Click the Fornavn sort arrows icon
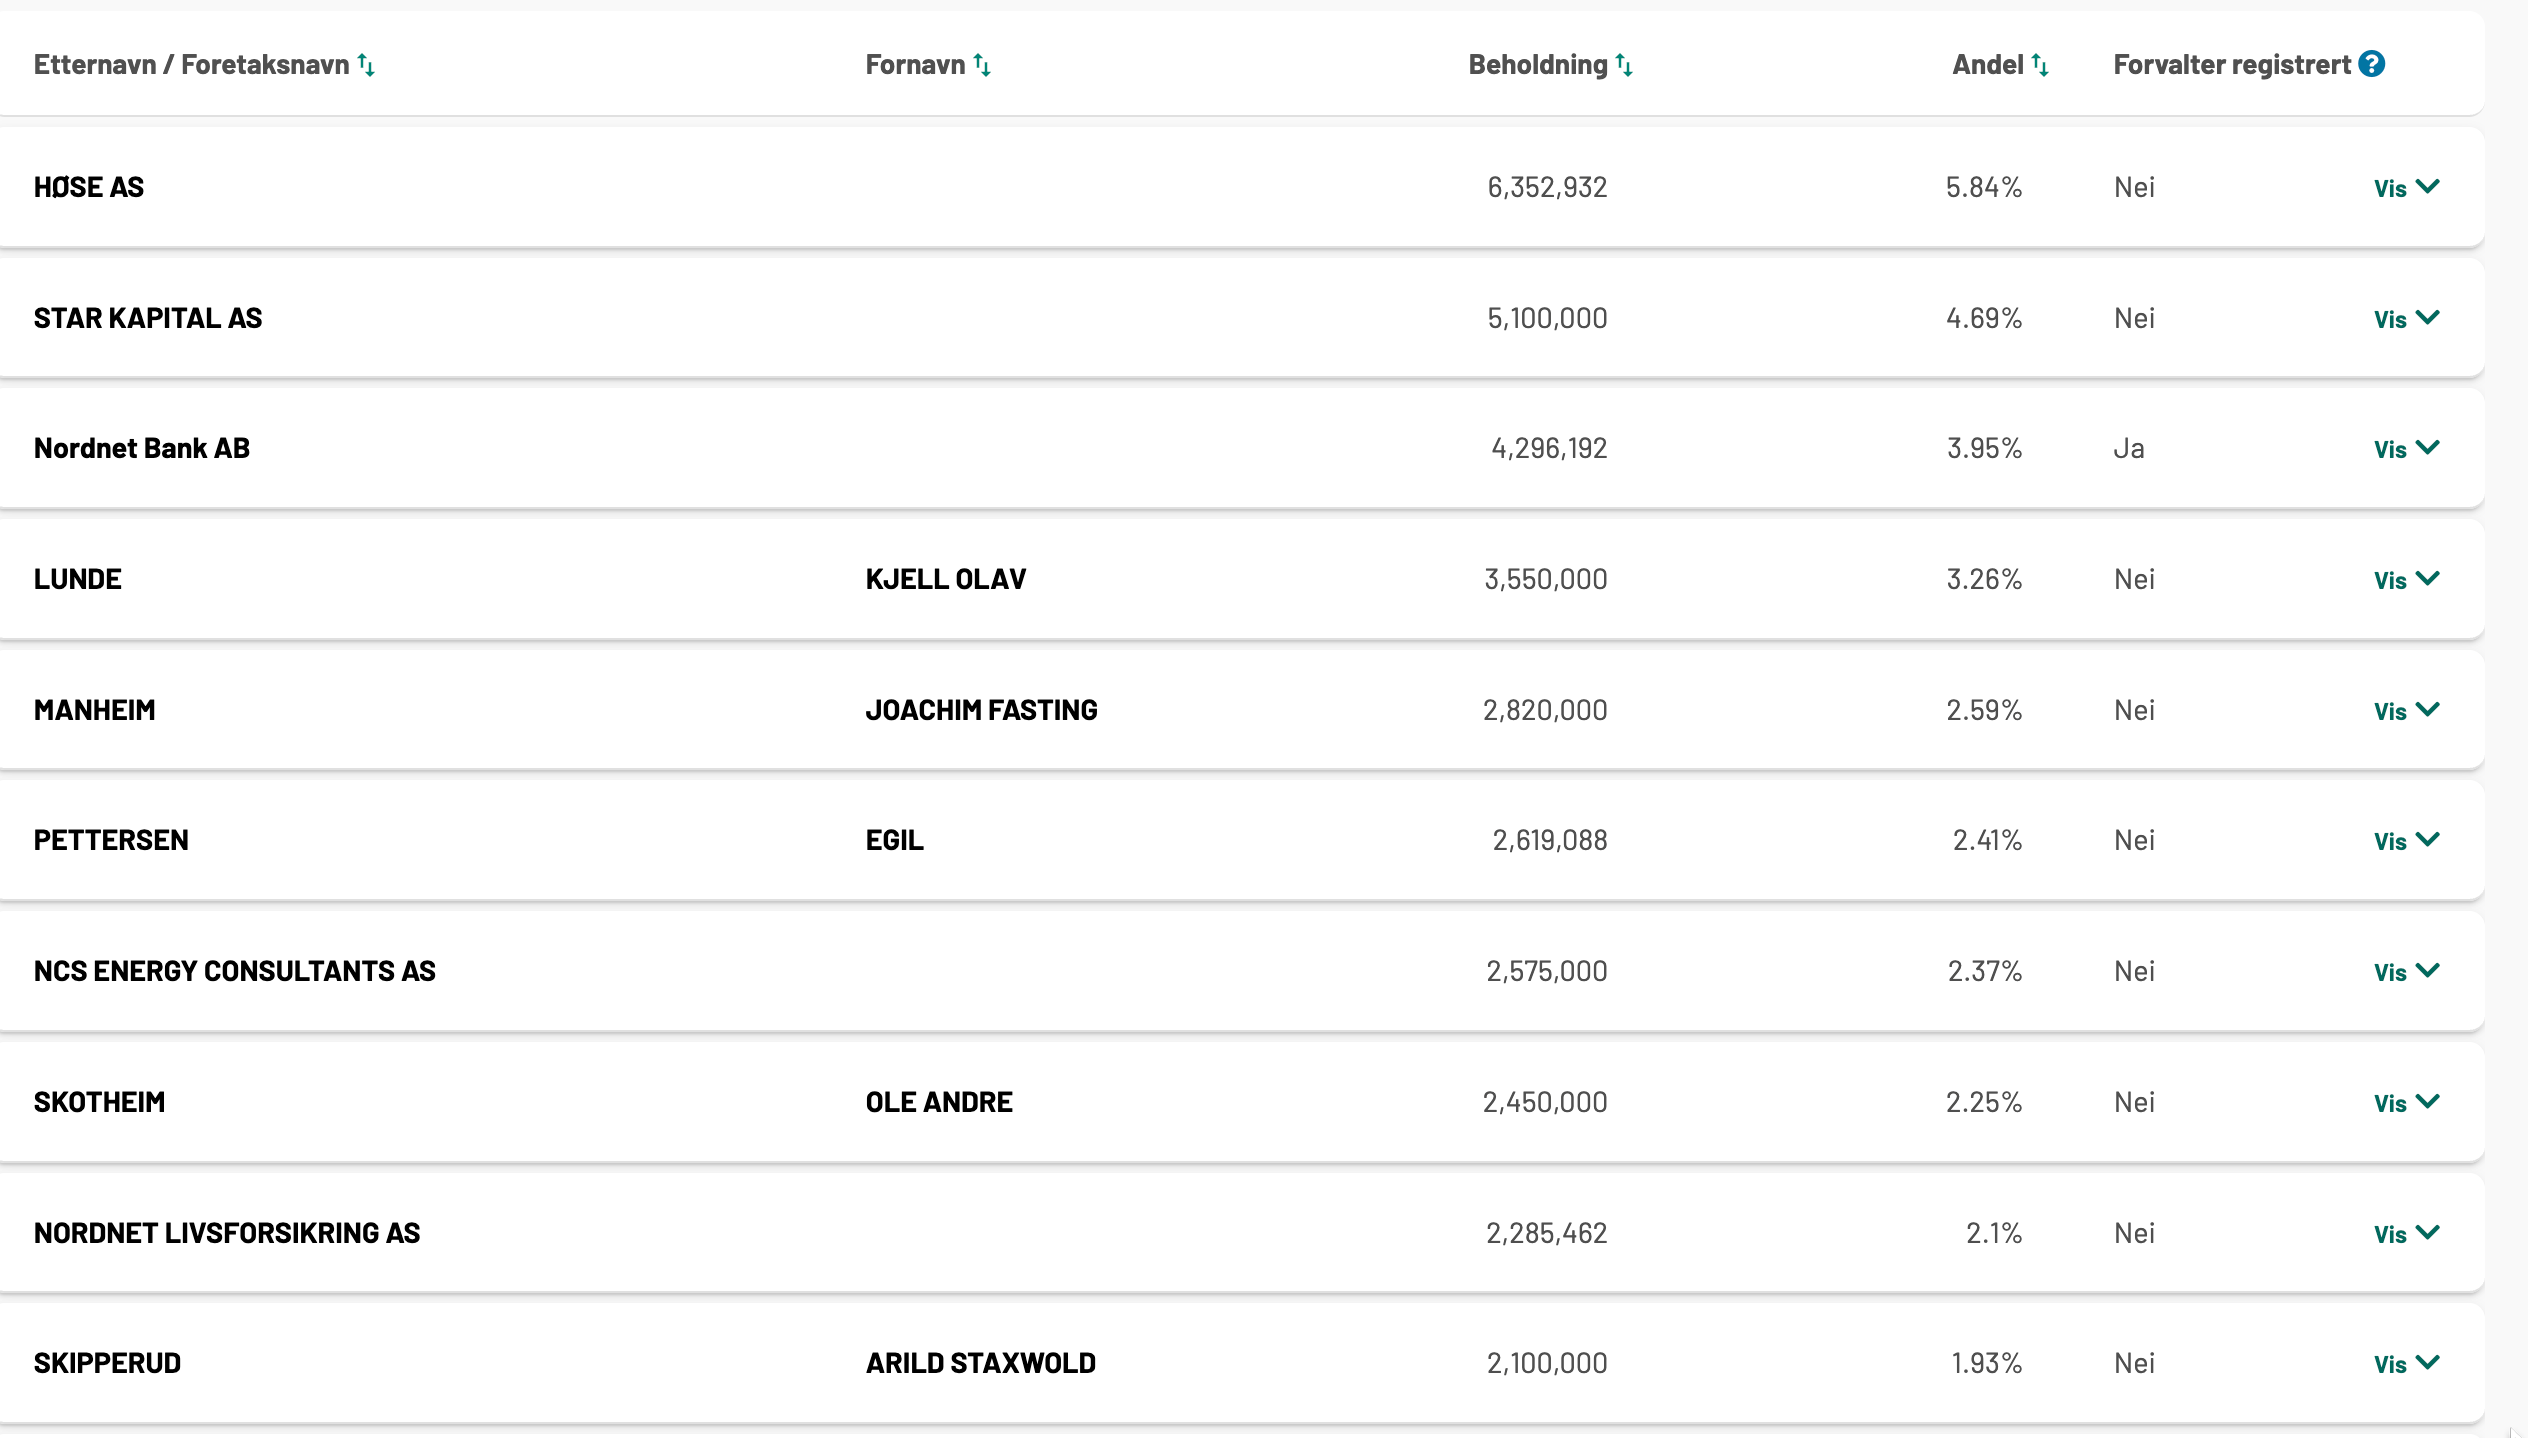Viewport: 2528px width, 1438px height. (983, 66)
